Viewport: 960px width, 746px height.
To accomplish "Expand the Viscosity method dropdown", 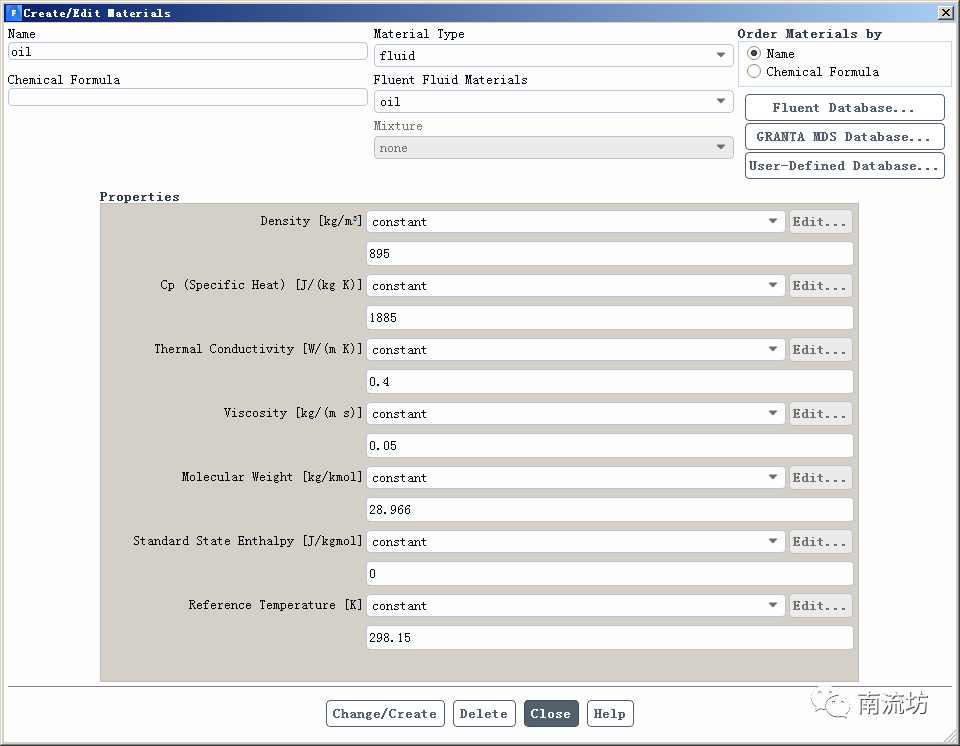I will [x=575, y=414].
